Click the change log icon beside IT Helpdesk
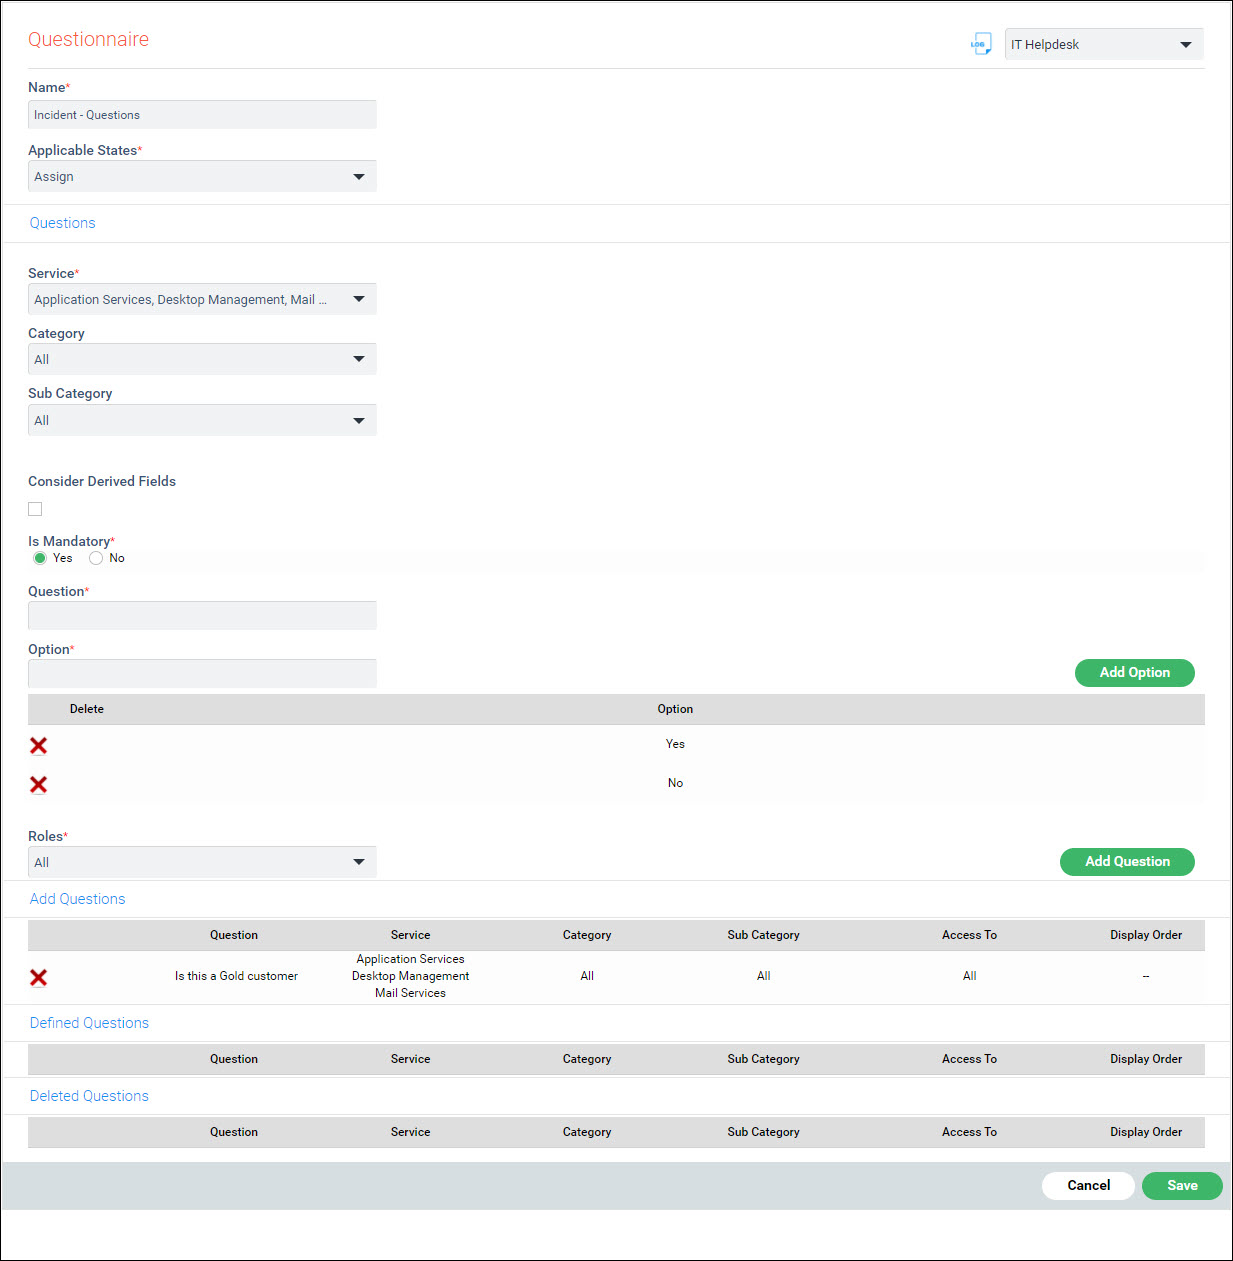 tap(980, 44)
